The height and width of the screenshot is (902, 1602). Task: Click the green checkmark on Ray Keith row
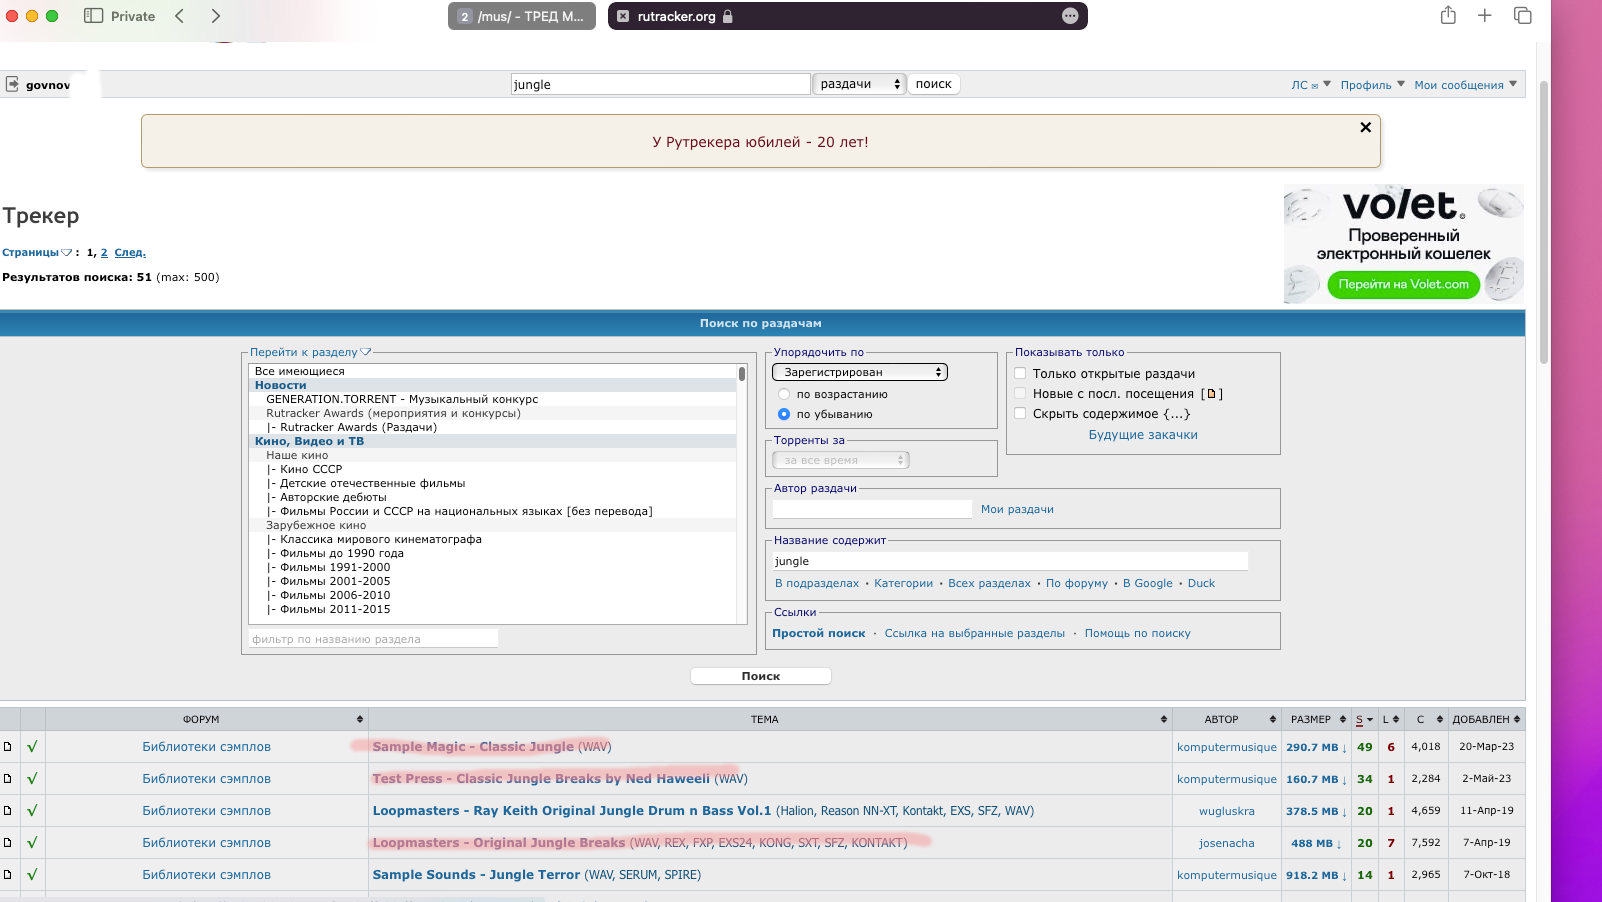(32, 810)
